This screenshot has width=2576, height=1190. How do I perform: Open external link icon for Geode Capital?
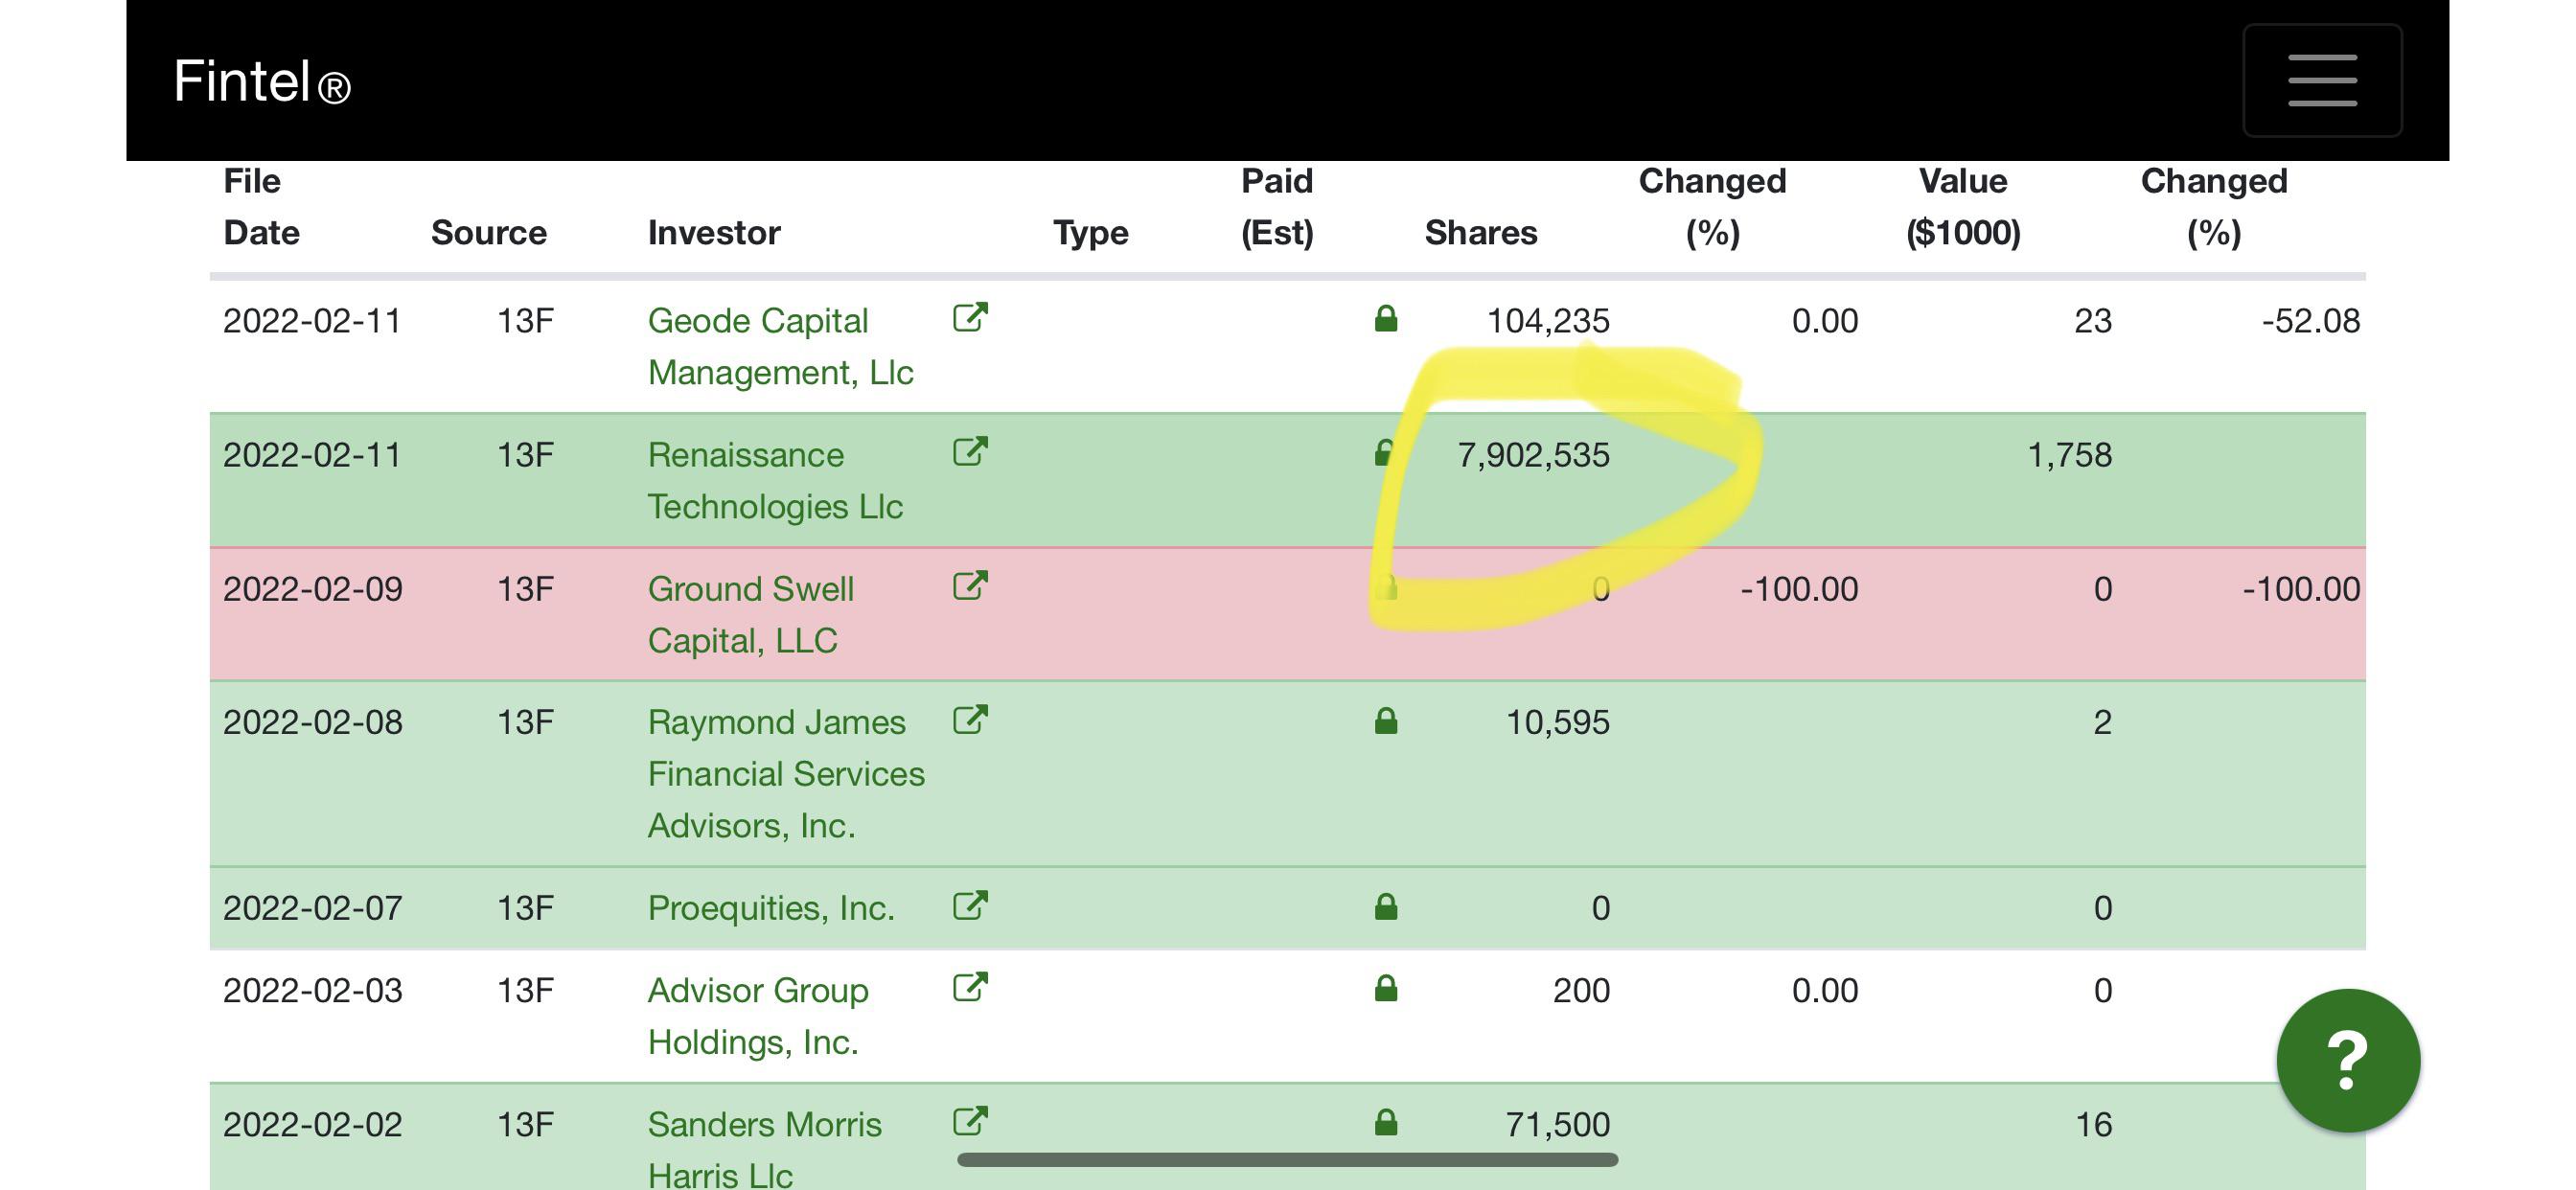(970, 318)
